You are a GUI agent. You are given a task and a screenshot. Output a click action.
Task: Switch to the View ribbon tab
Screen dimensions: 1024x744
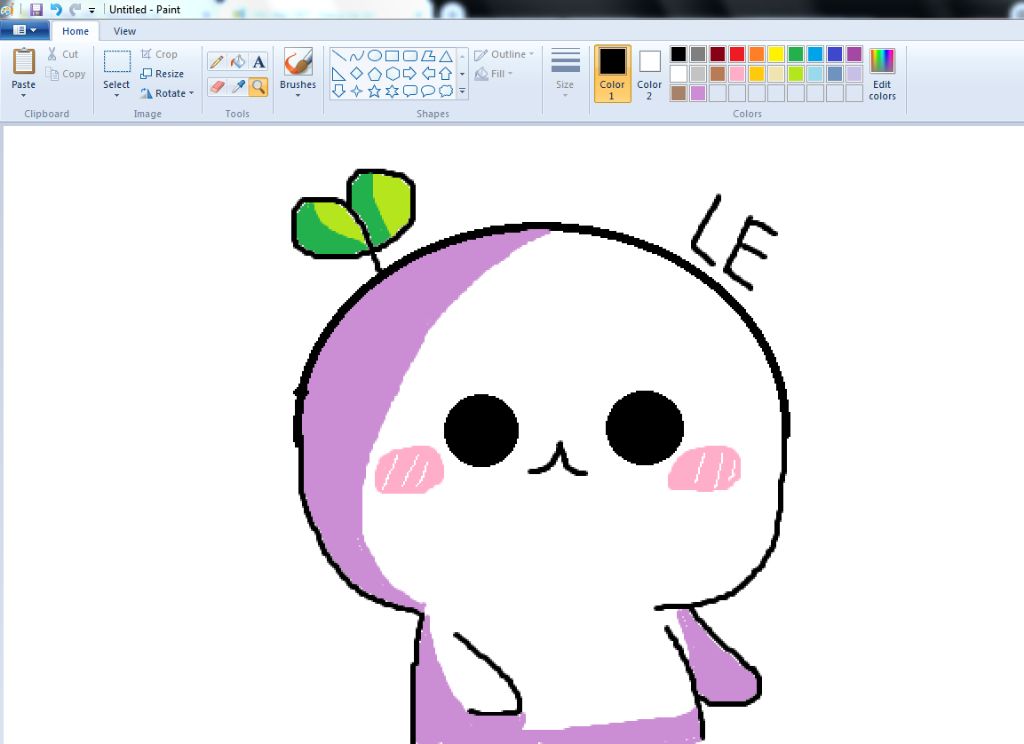click(124, 31)
